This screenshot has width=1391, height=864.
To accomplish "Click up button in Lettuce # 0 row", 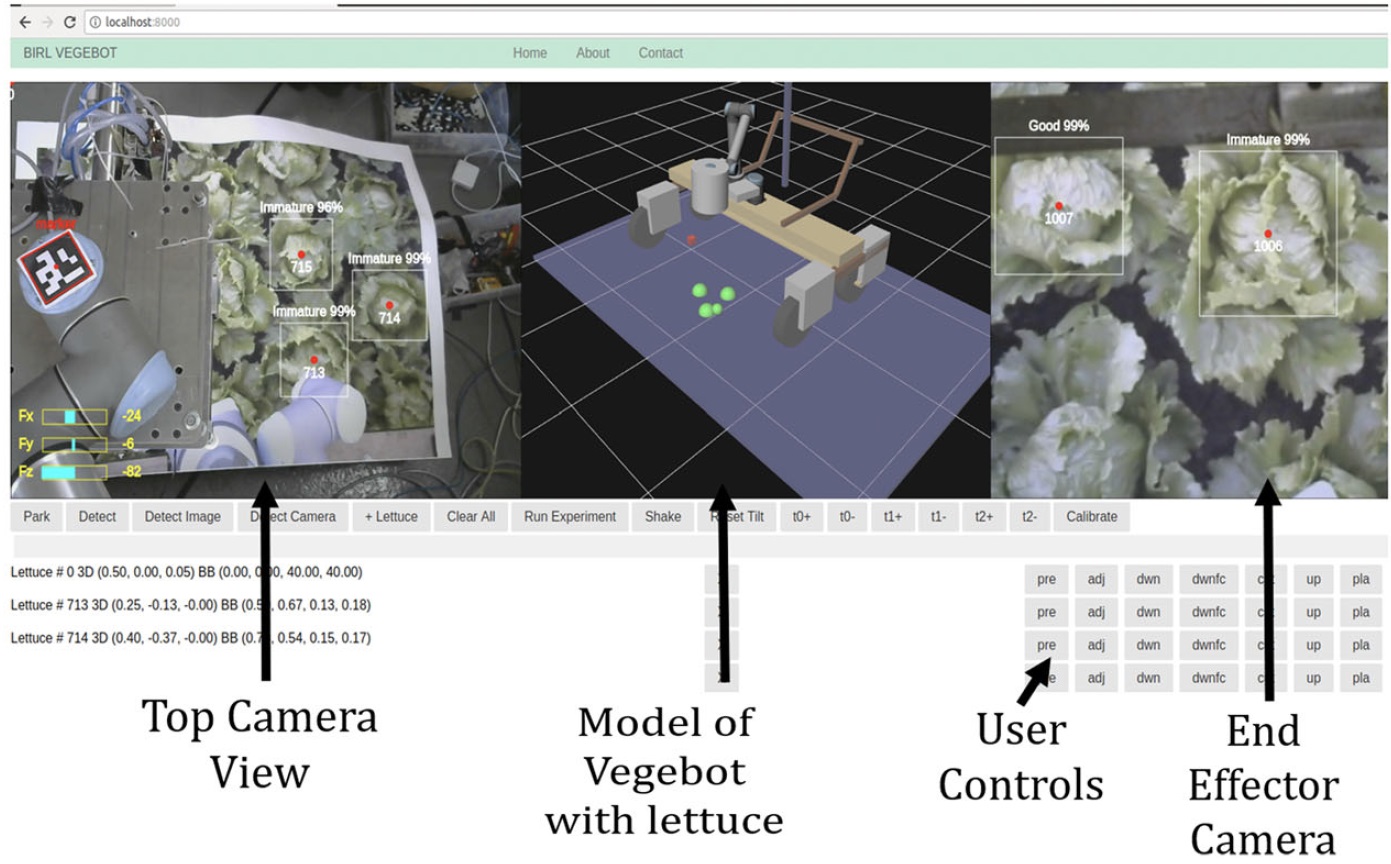I will click(1313, 580).
